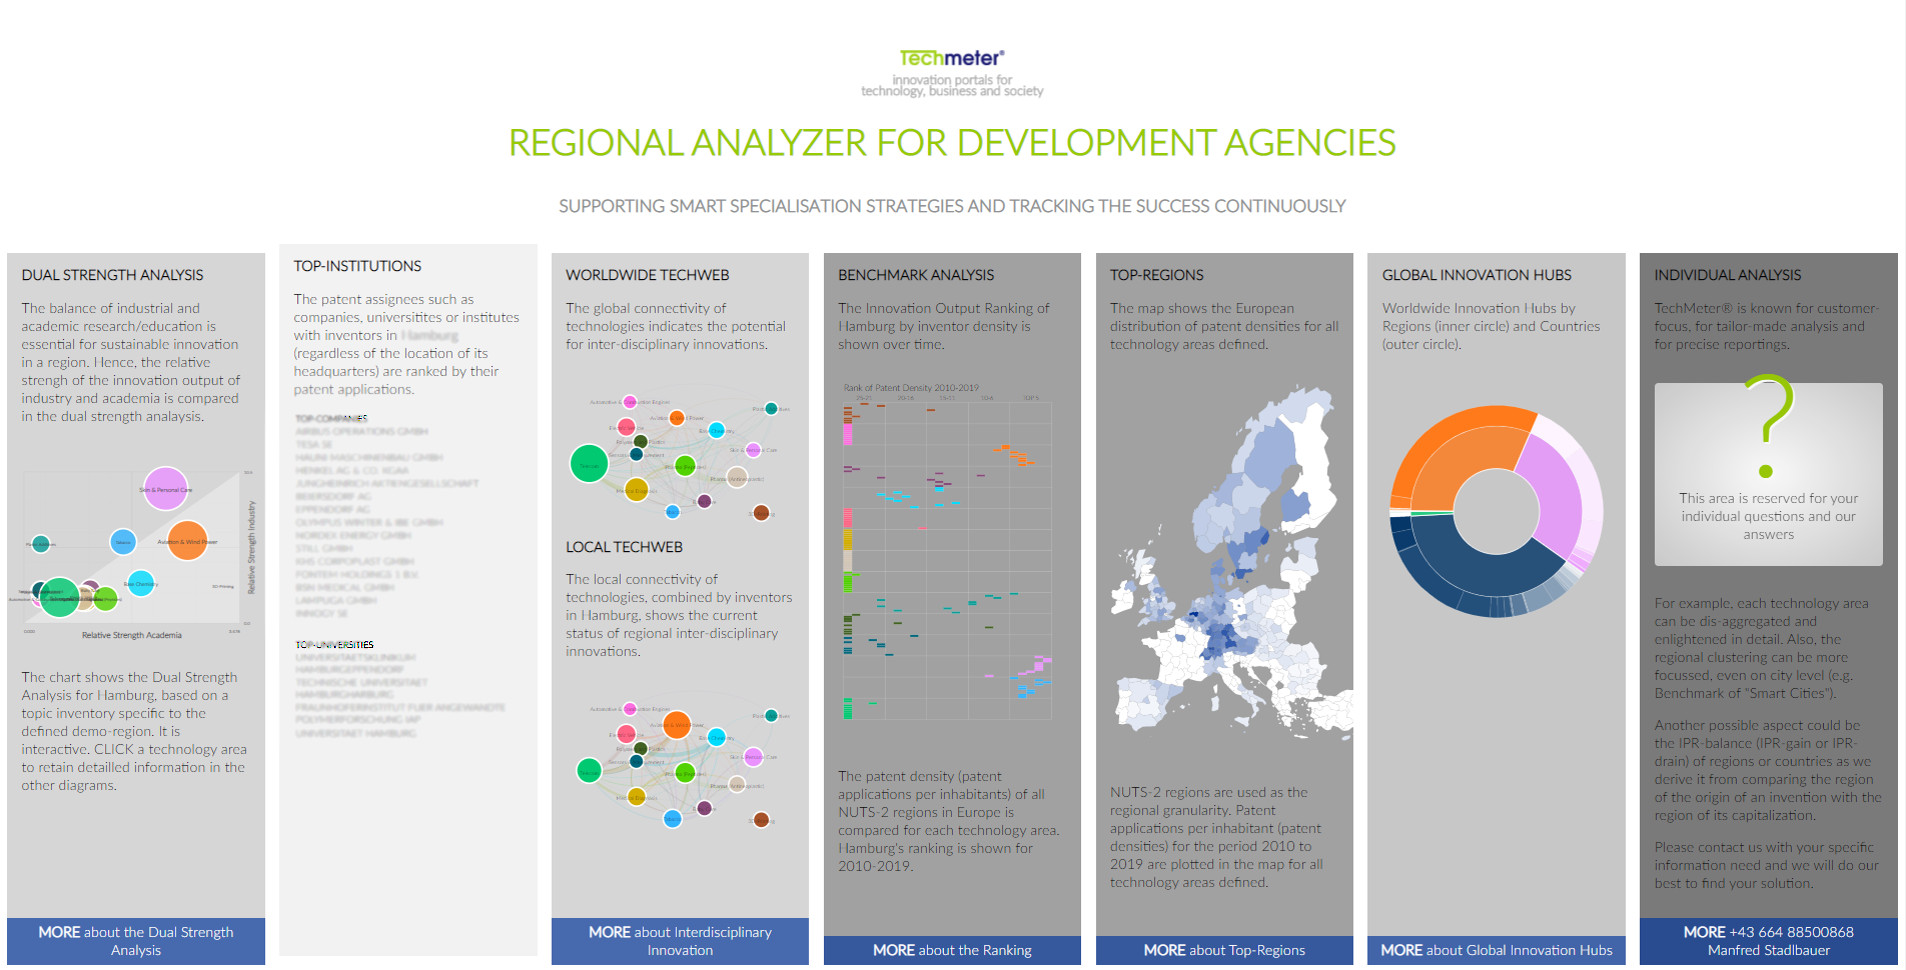Click the Relative Strength Academia axis label
The width and height of the screenshot is (1906, 970).
[x=131, y=635]
